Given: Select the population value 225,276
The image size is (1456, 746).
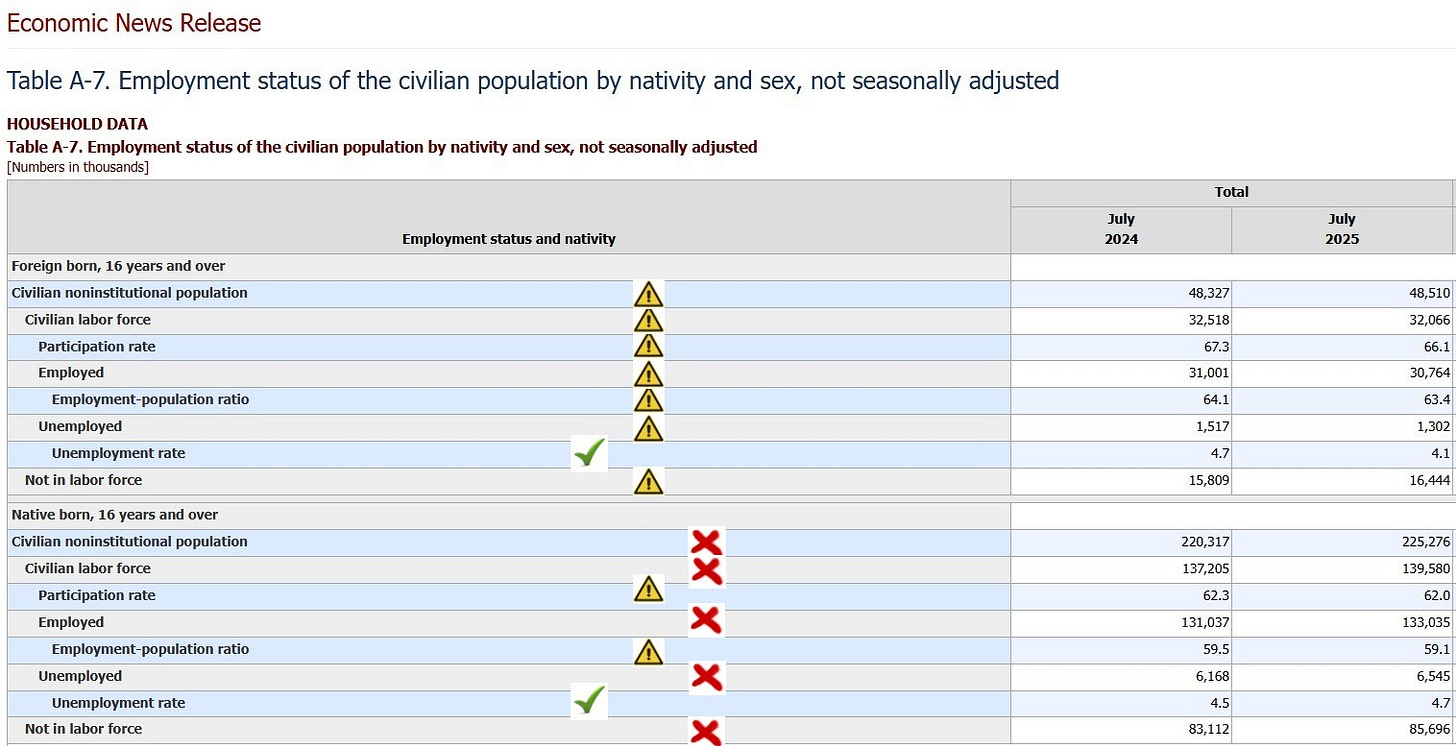Looking at the screenshot, I should pos(1425,542).
